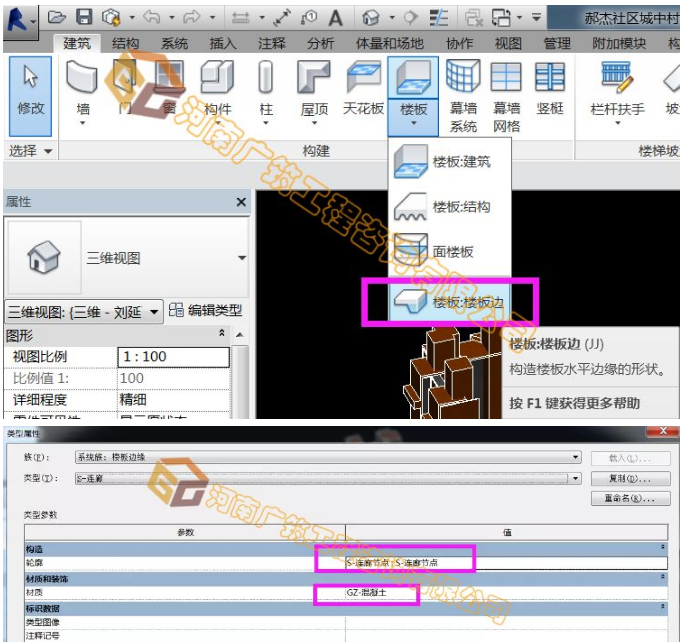Switch to the 建筑 ribbon tab
Image resolution: width=687 pixels, height=643 pixels.
[77, 43]
